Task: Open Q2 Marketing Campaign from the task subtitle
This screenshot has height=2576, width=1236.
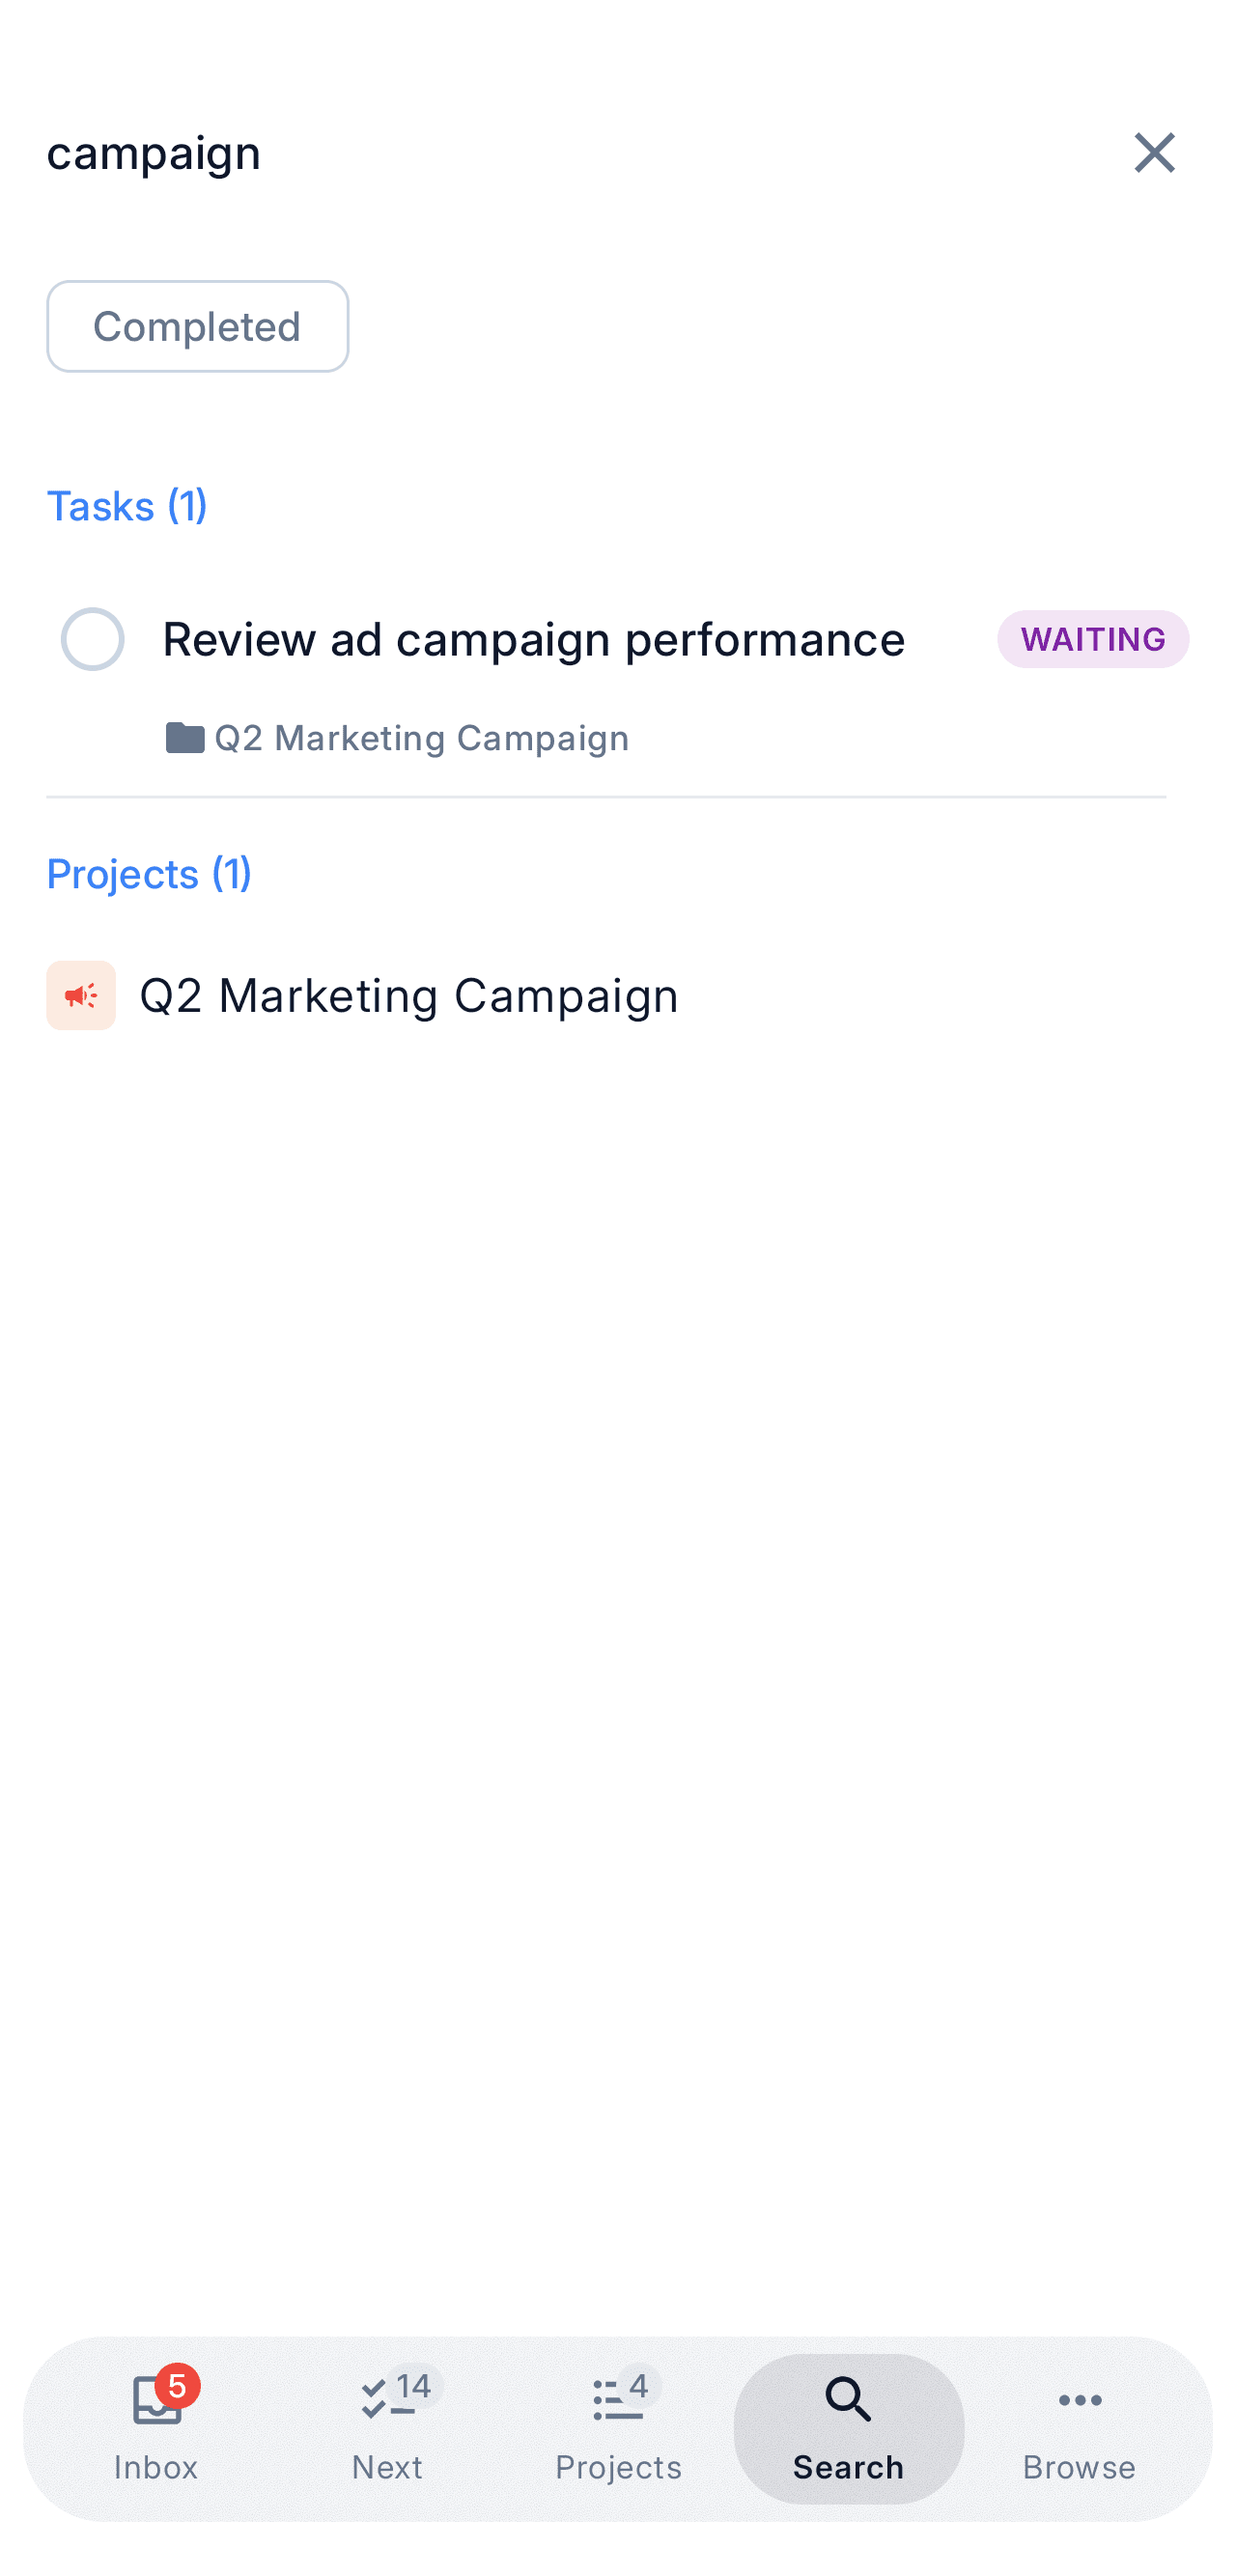Action: click(x=422, y=737)
